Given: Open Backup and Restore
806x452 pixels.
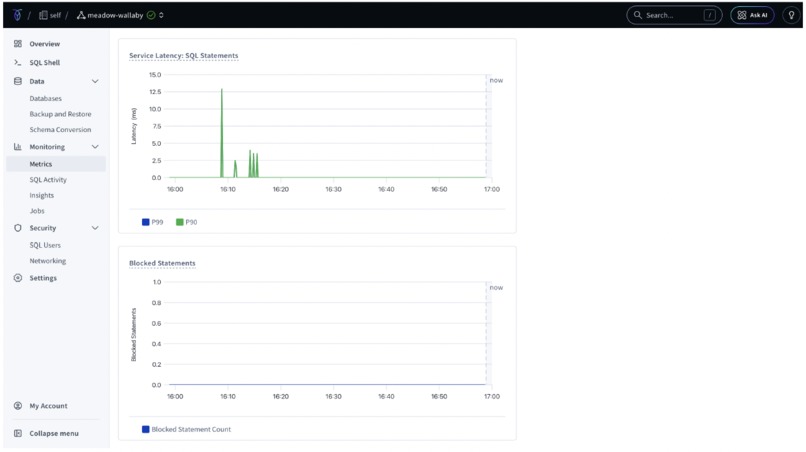Looking at the screenshot, I should click(x=60, y=114).
